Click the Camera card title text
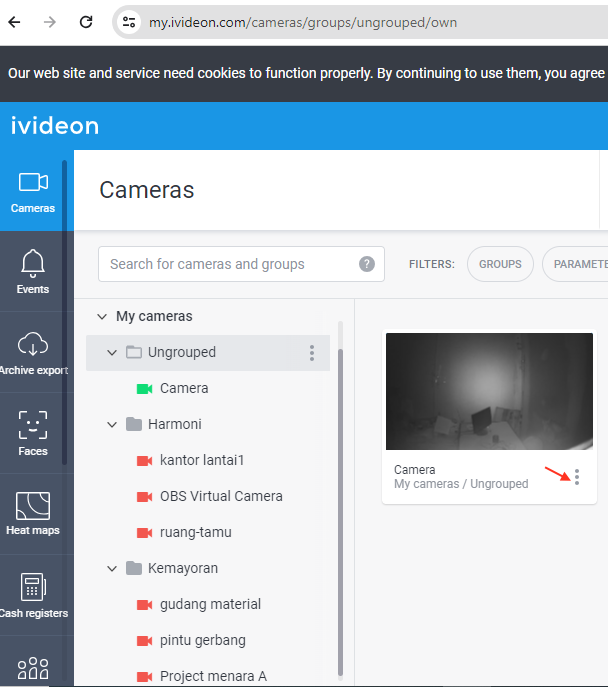The height and width of the screenshot is (687, 608). tap(414, 470)
